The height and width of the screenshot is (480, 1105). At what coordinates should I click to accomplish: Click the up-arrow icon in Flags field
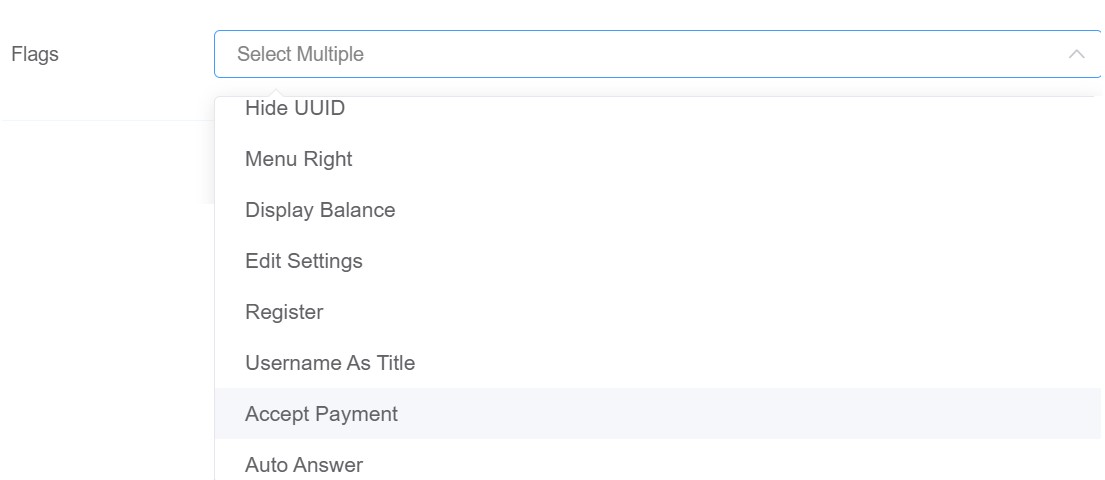[x=1076, y=54]
